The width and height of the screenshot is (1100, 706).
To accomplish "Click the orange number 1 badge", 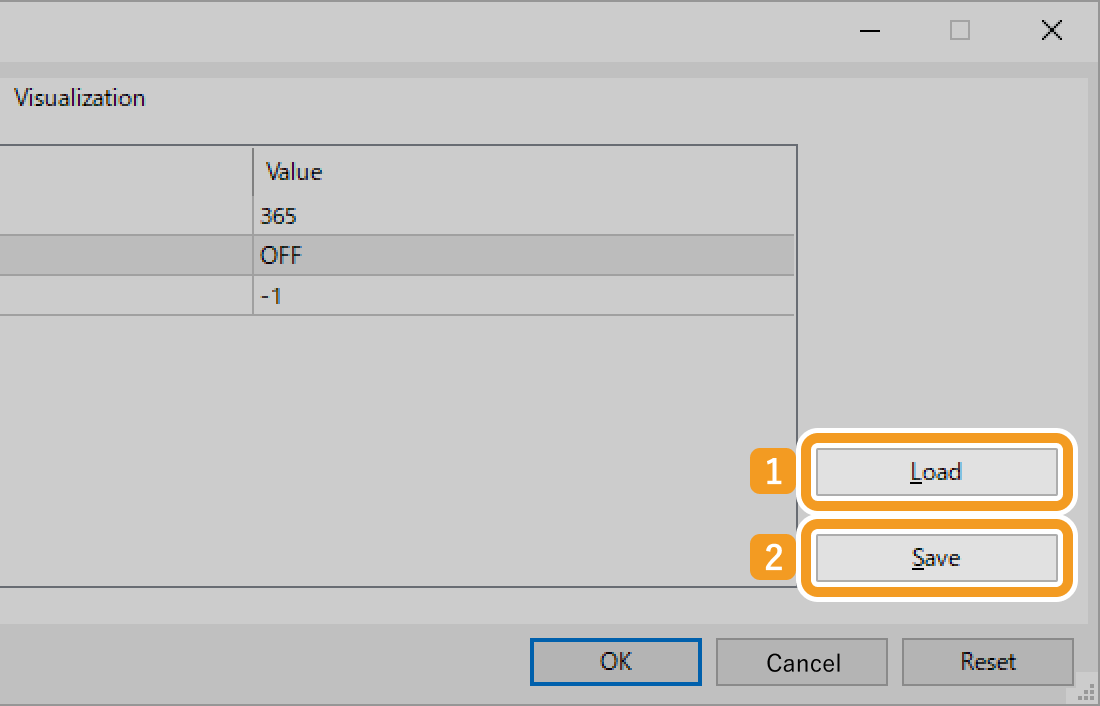I will point(773,473).
